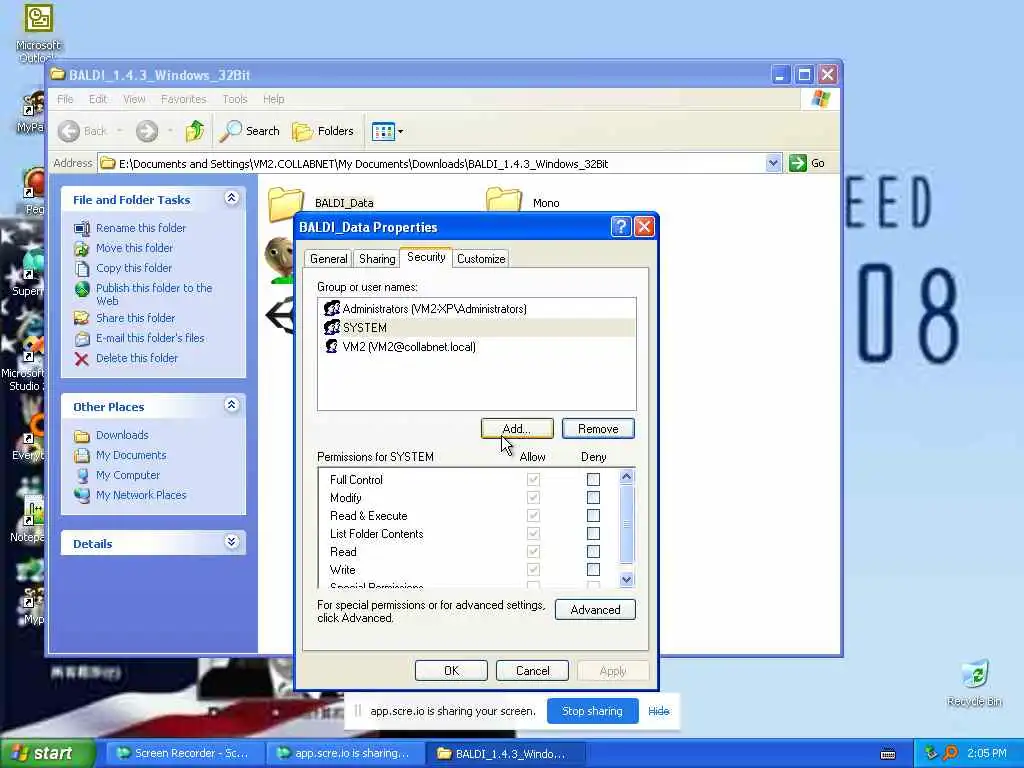The width and height of the screenshot is (1024, 768).
Task: Select the BALDI_Data folder icon
Action: (286, 203)
